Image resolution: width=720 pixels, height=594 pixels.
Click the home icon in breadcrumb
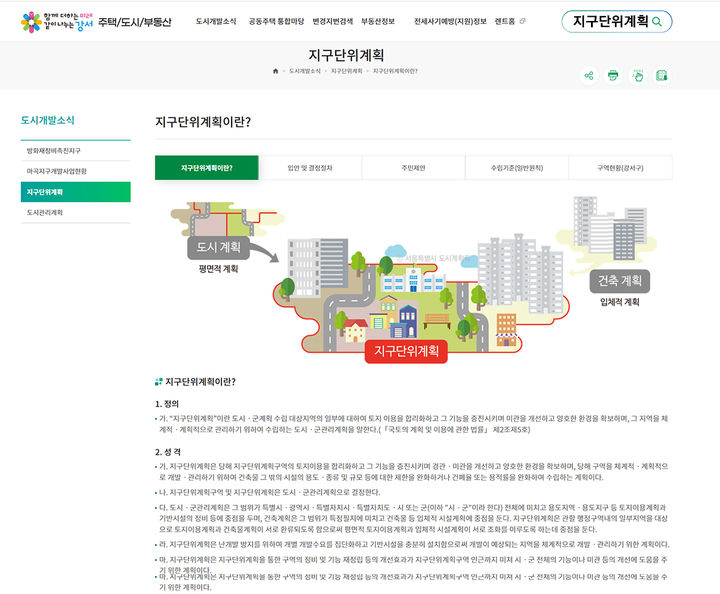pos(275,71)
